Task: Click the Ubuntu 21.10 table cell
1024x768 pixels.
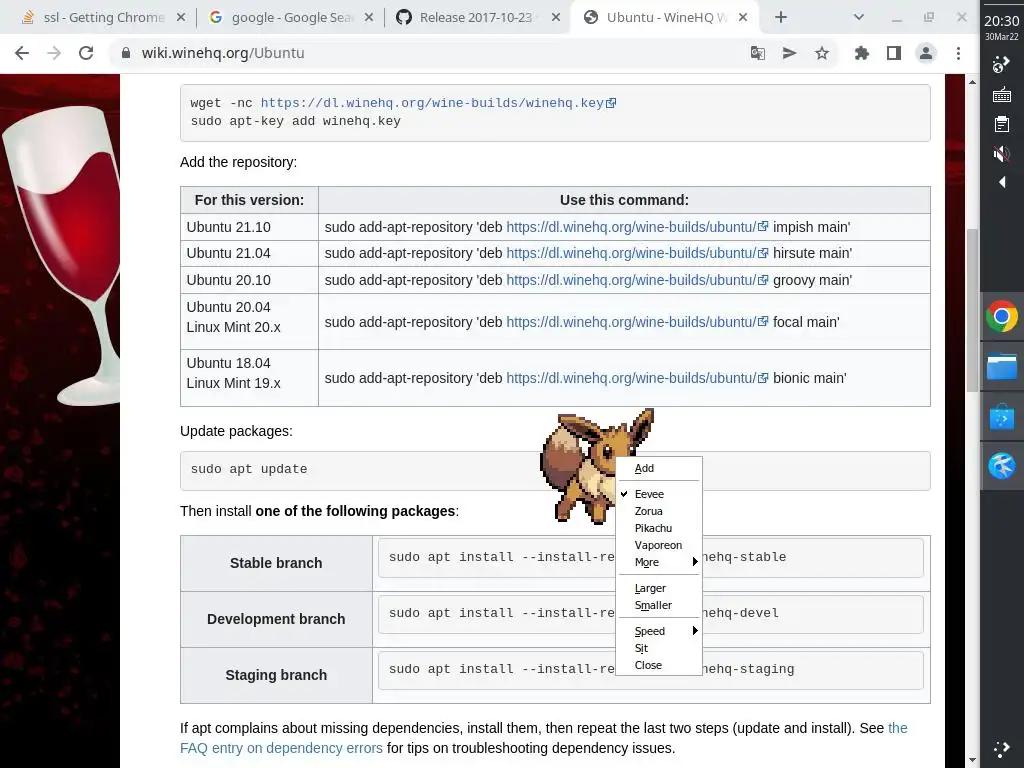Action: pos(249,227)
